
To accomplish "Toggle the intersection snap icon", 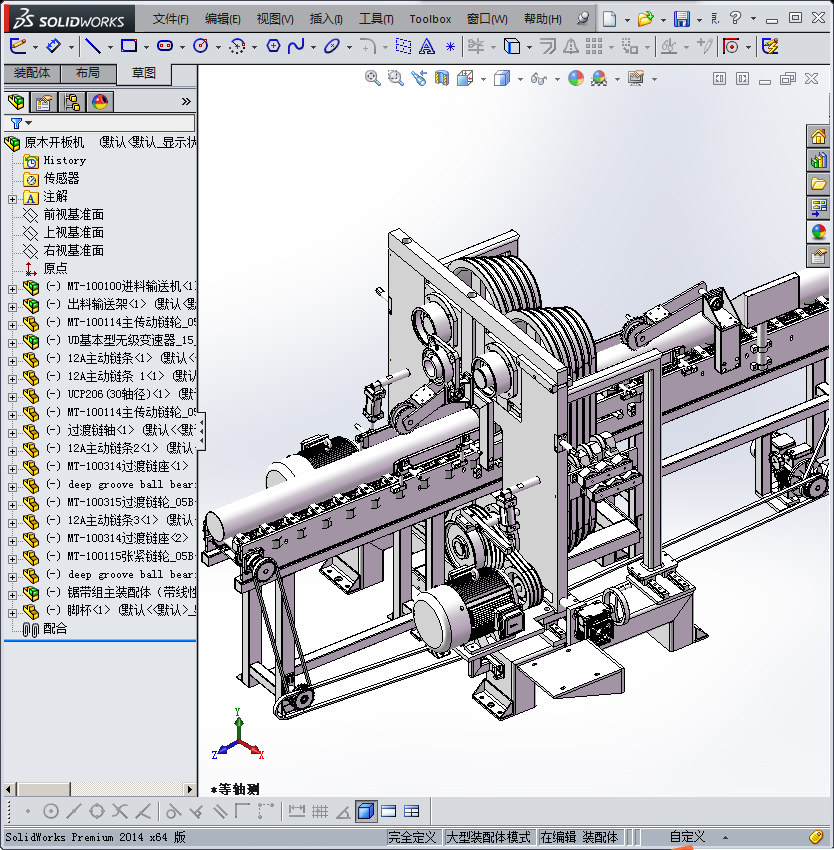I will coord(120,812).
